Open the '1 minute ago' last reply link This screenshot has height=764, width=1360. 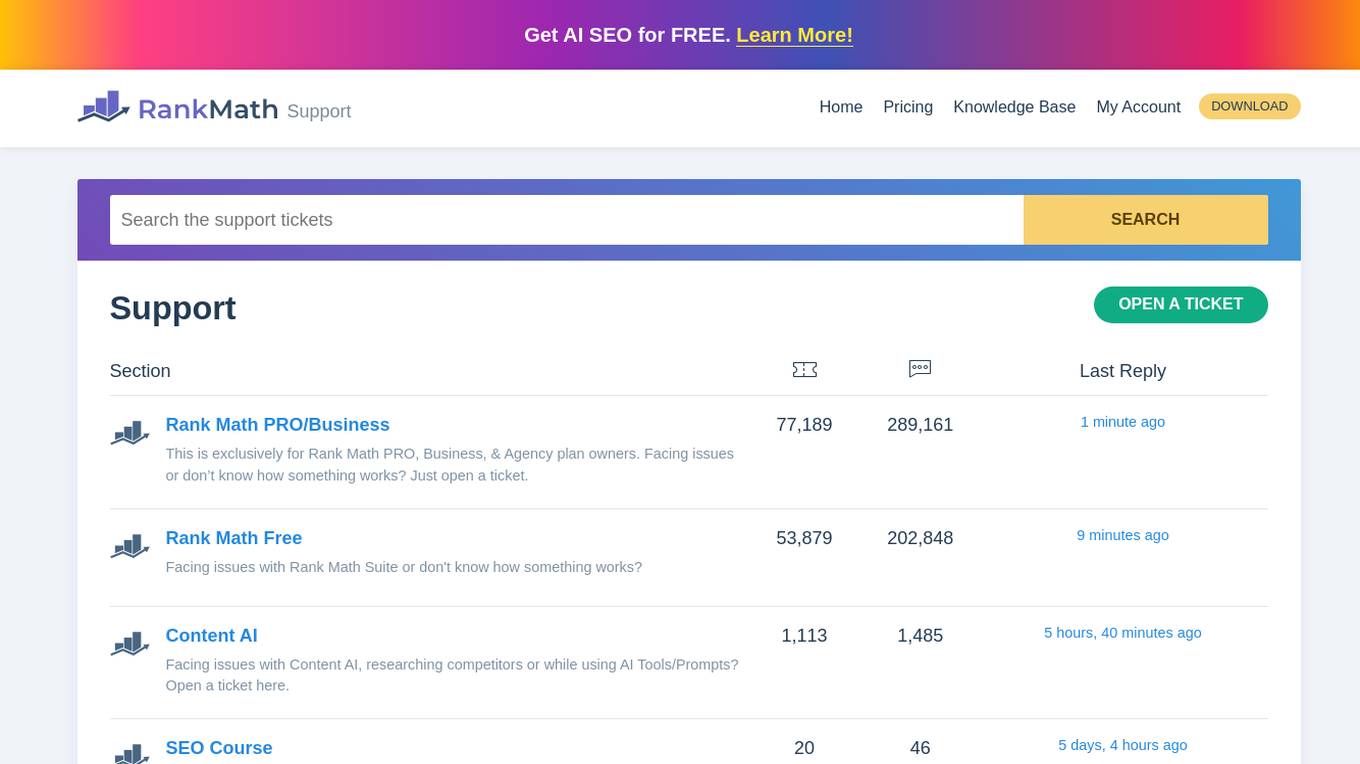(x=1122, y=422)
